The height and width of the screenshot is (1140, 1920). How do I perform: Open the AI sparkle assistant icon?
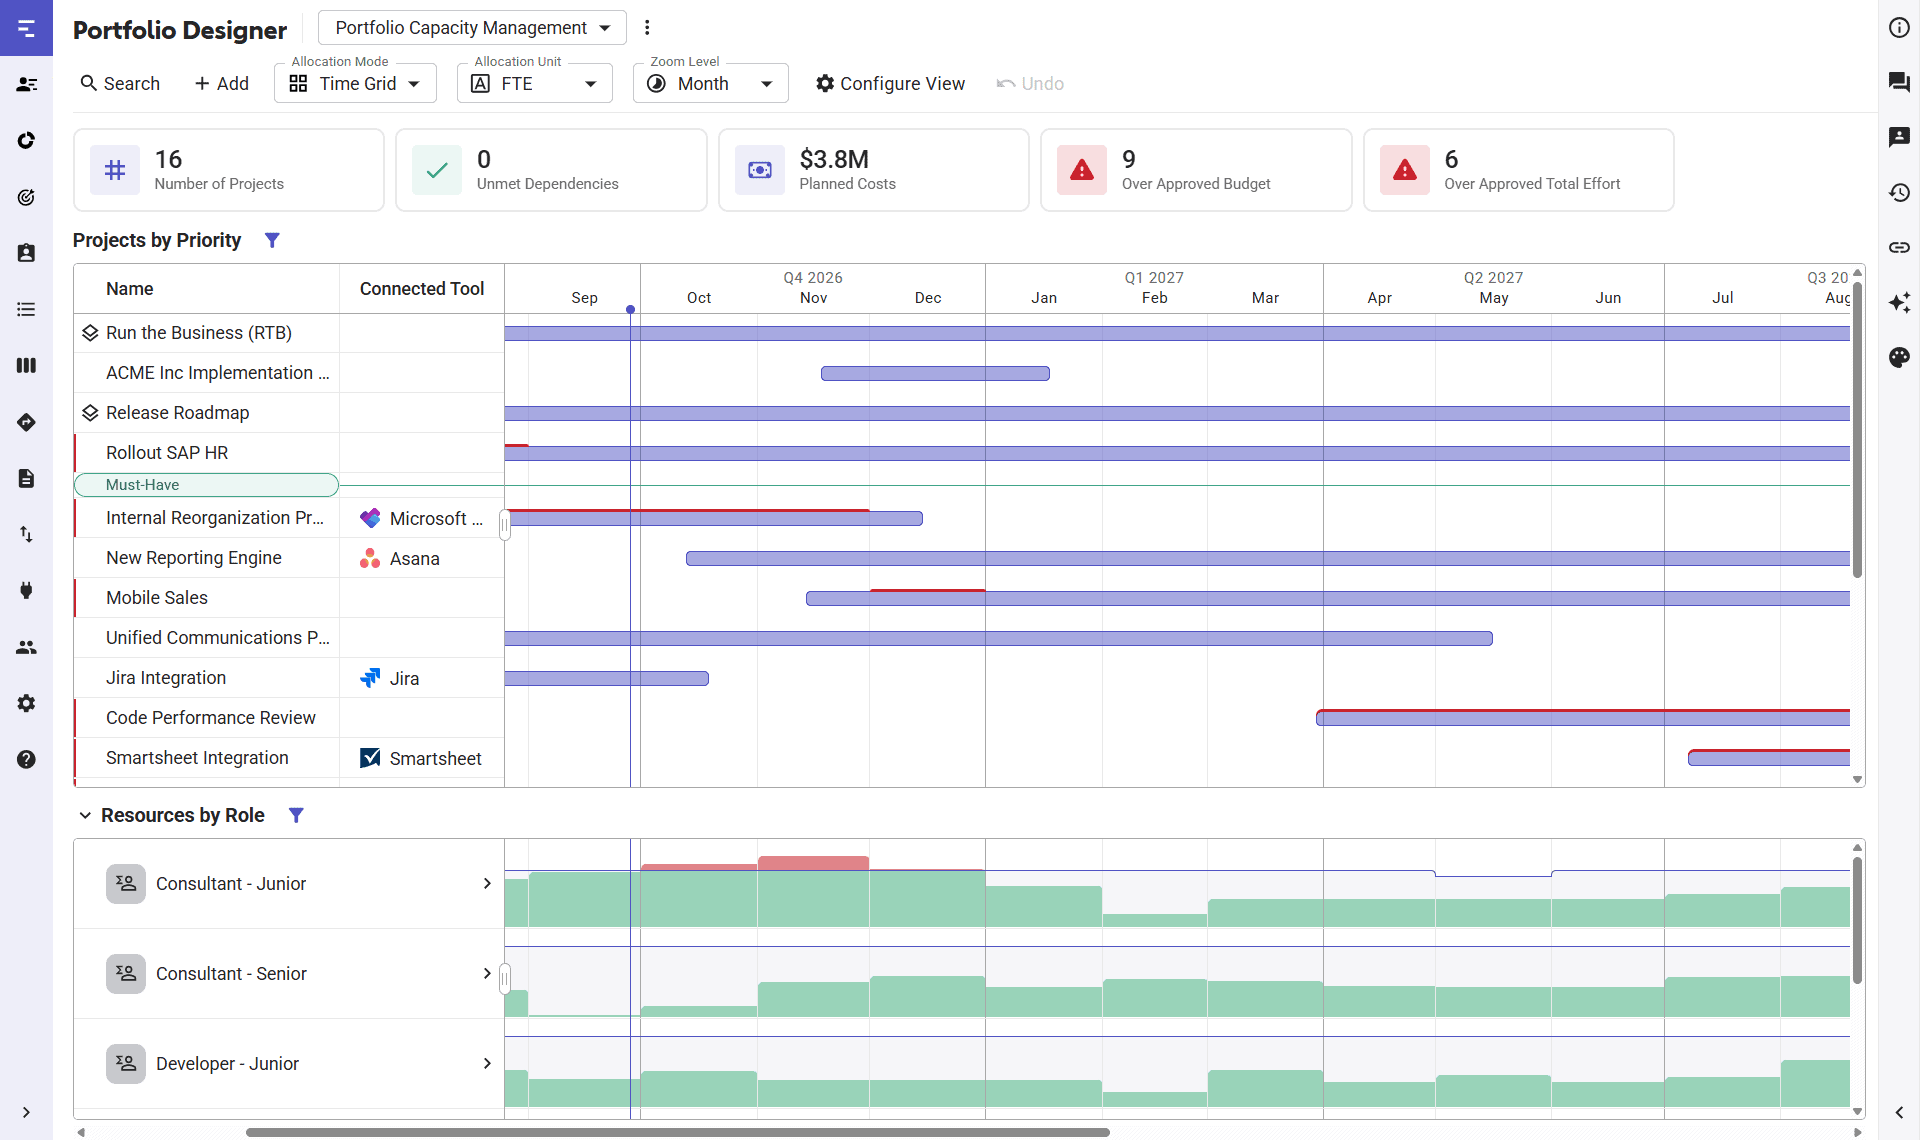[x=1899, y=302]
